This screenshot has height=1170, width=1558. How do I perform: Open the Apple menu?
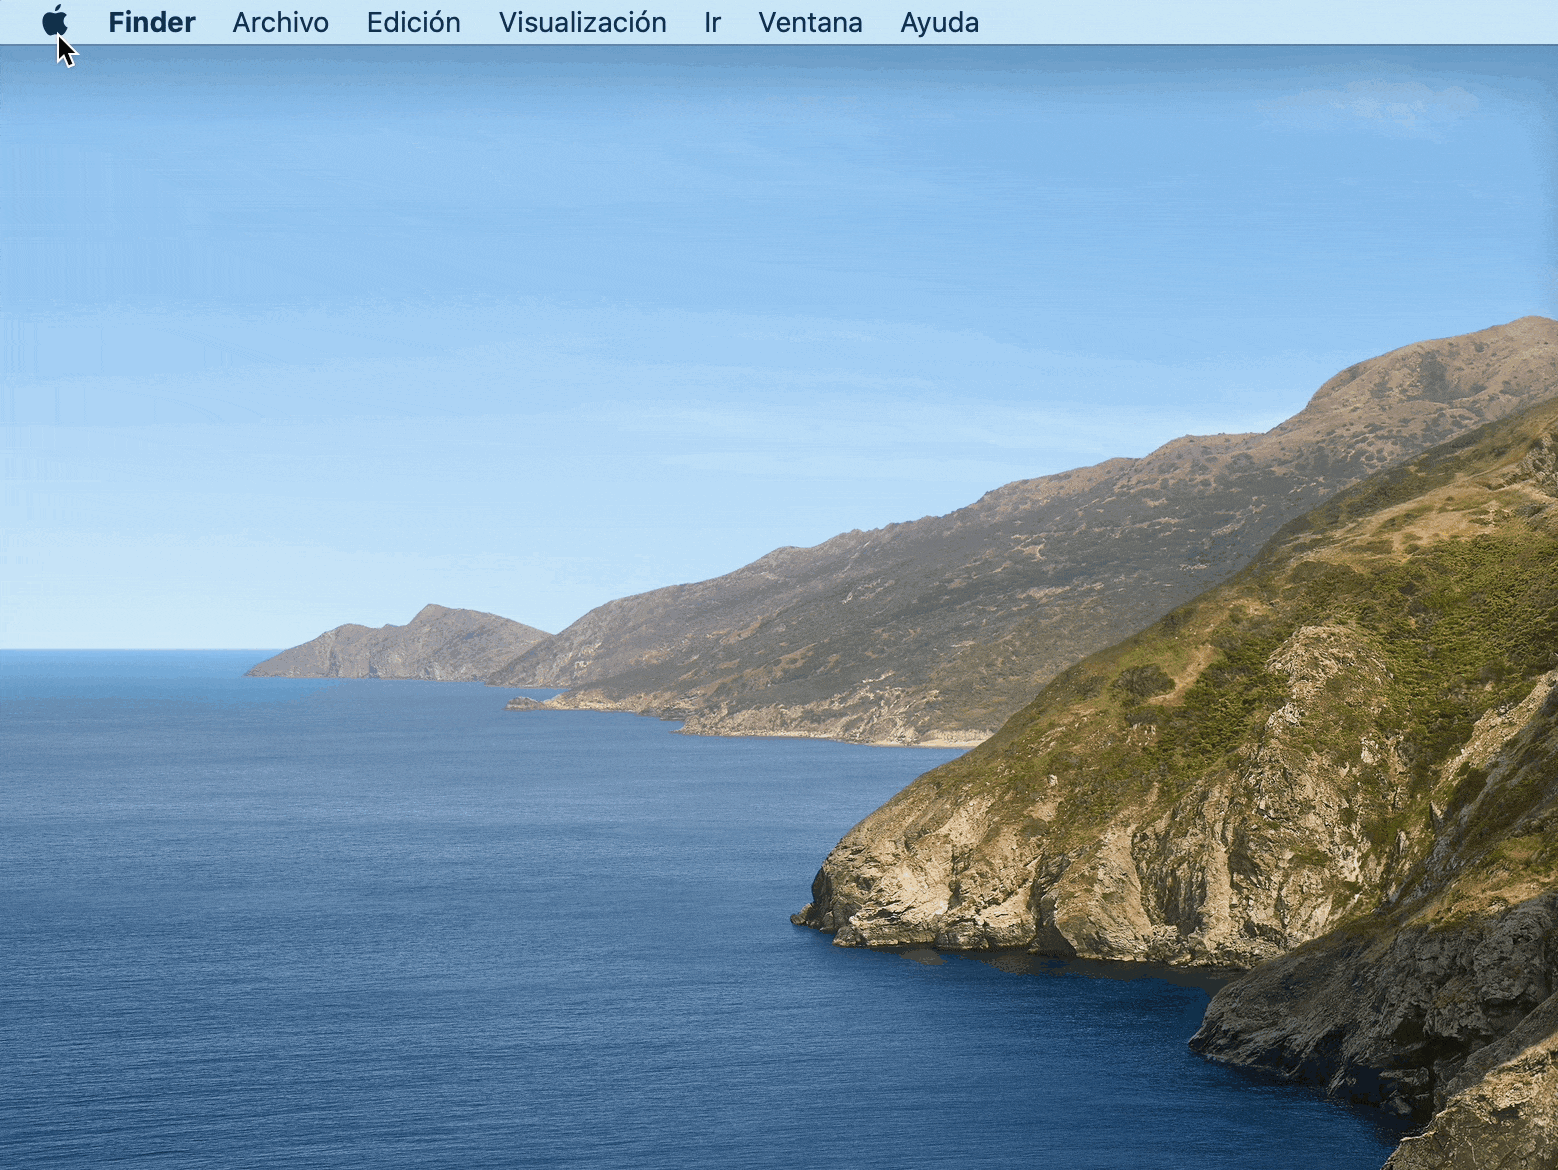tap(55, 21)
